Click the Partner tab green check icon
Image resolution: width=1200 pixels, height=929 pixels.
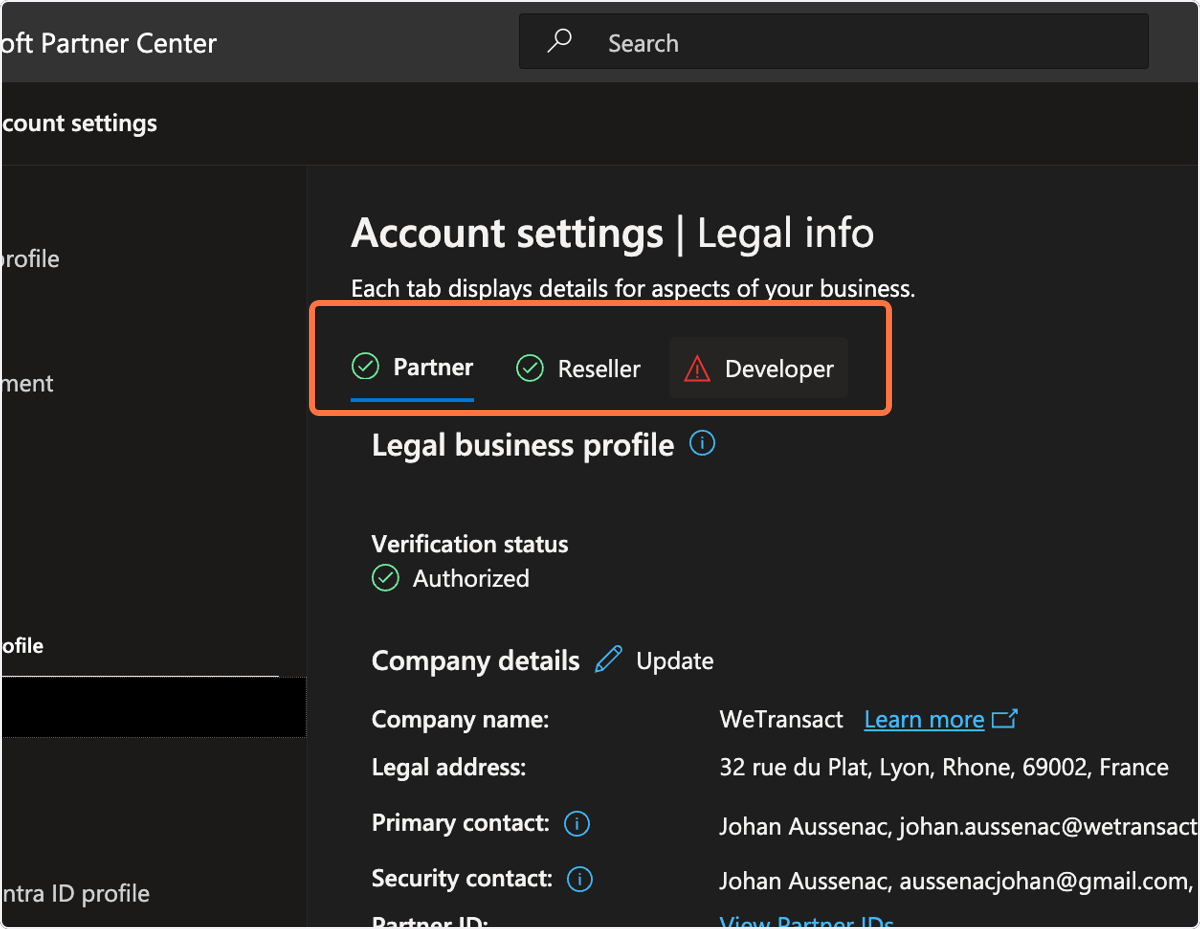(365, 366)
